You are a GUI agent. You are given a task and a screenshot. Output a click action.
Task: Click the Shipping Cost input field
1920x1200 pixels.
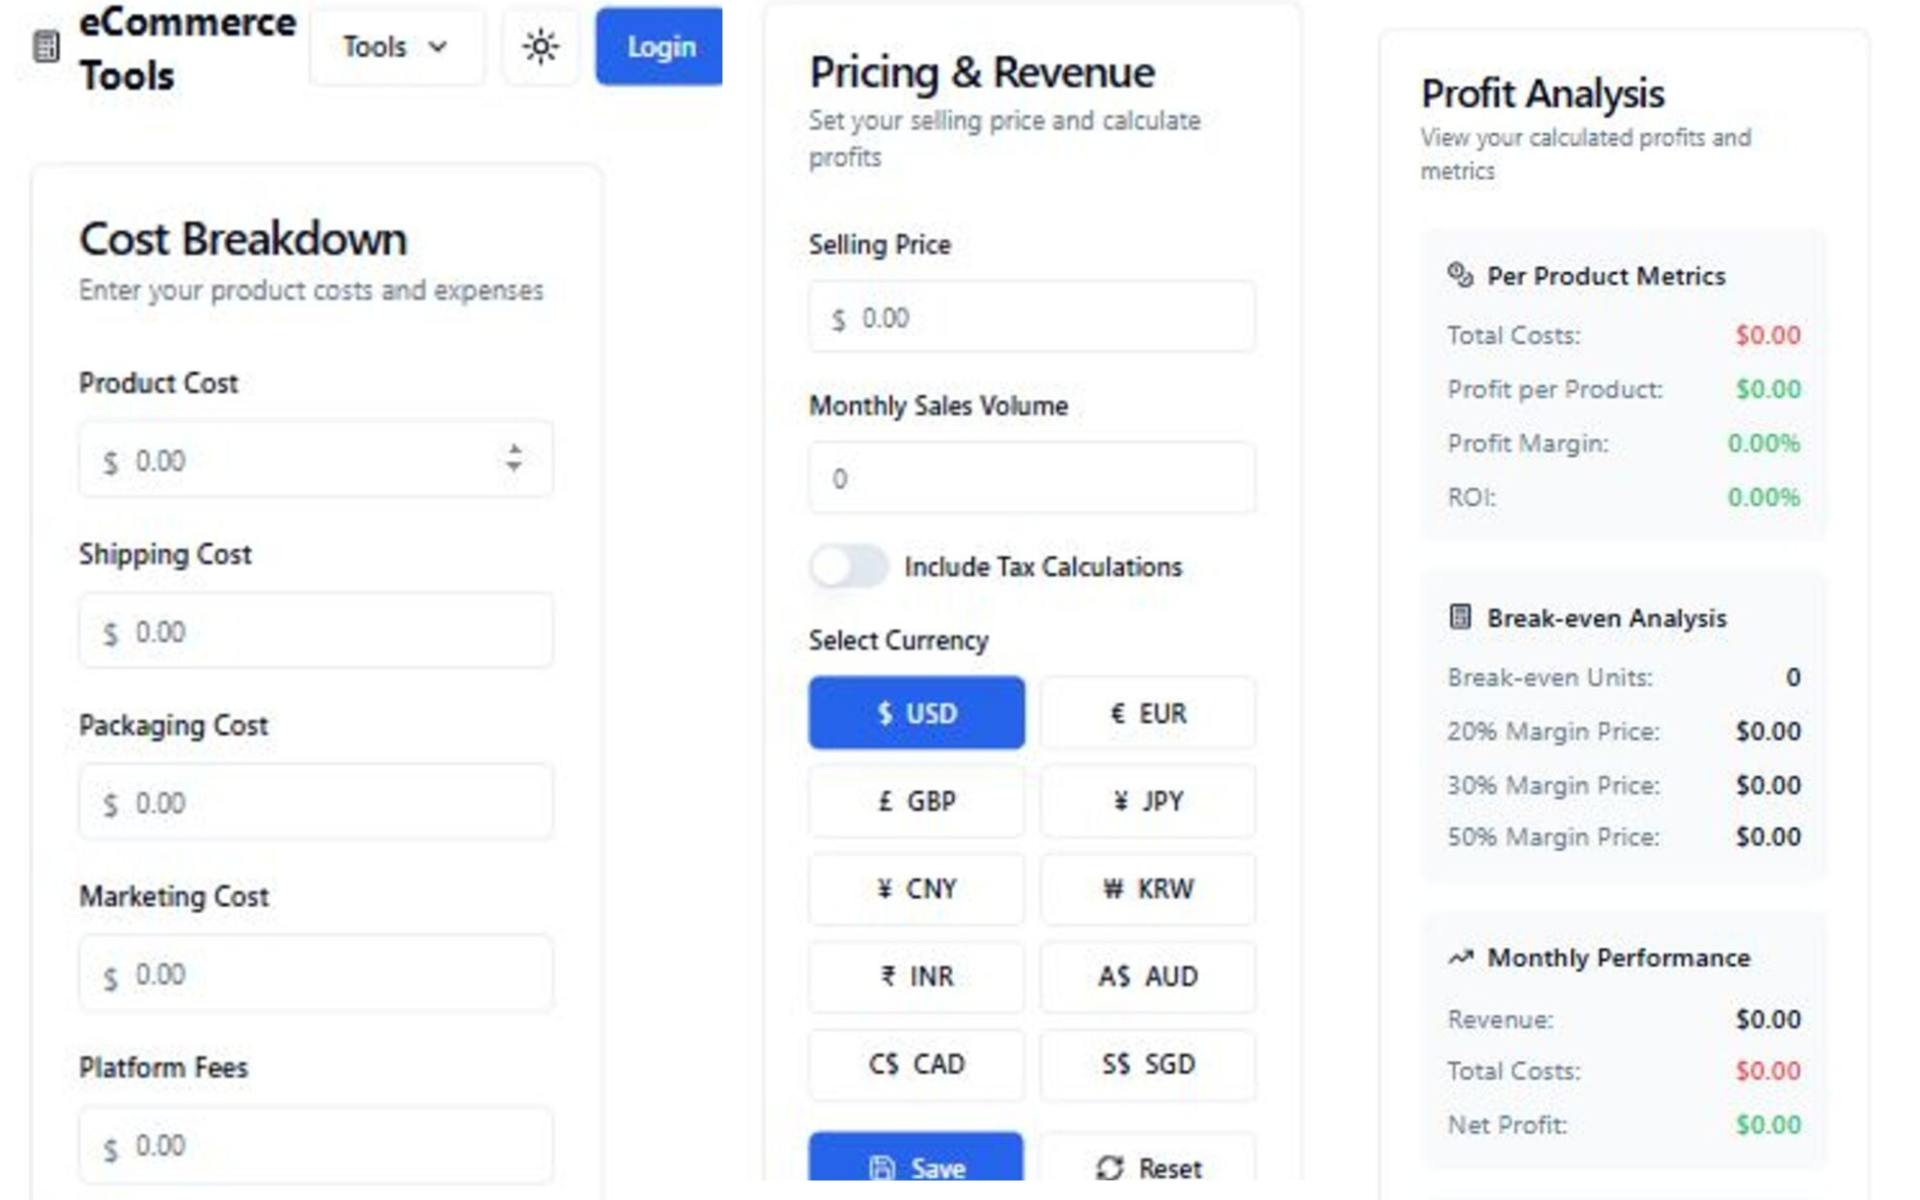[x=315, y=630]
